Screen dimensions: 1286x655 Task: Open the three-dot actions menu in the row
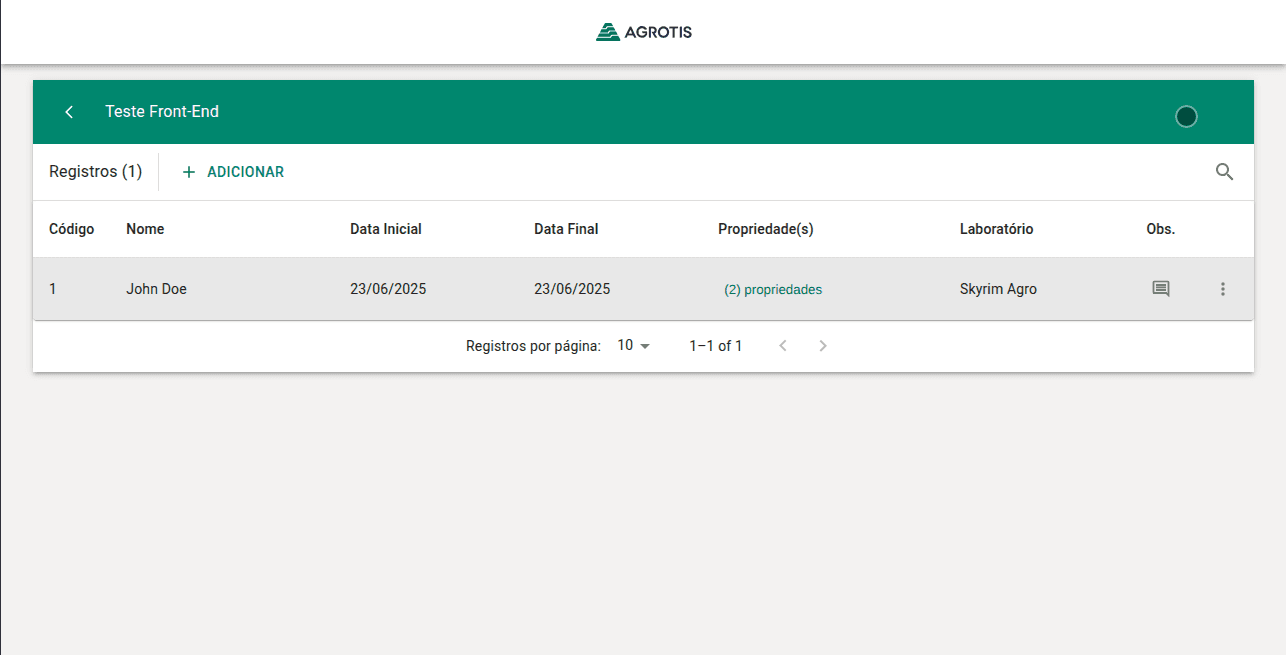(1222, 289)
